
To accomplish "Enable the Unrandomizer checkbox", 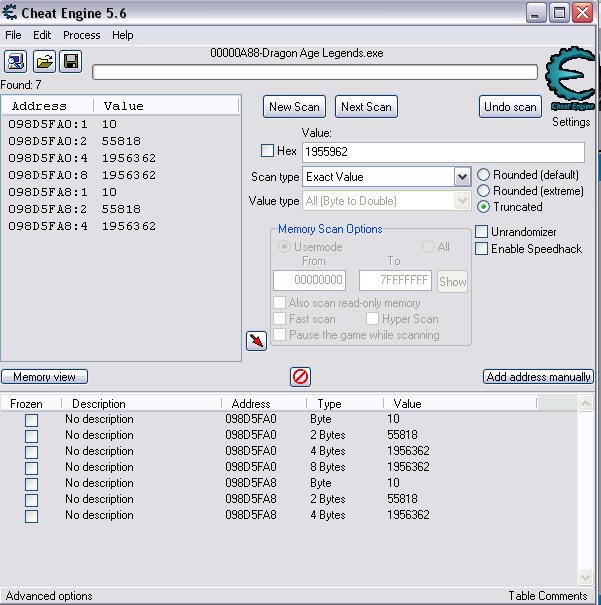I will click(x=481, y=232).
